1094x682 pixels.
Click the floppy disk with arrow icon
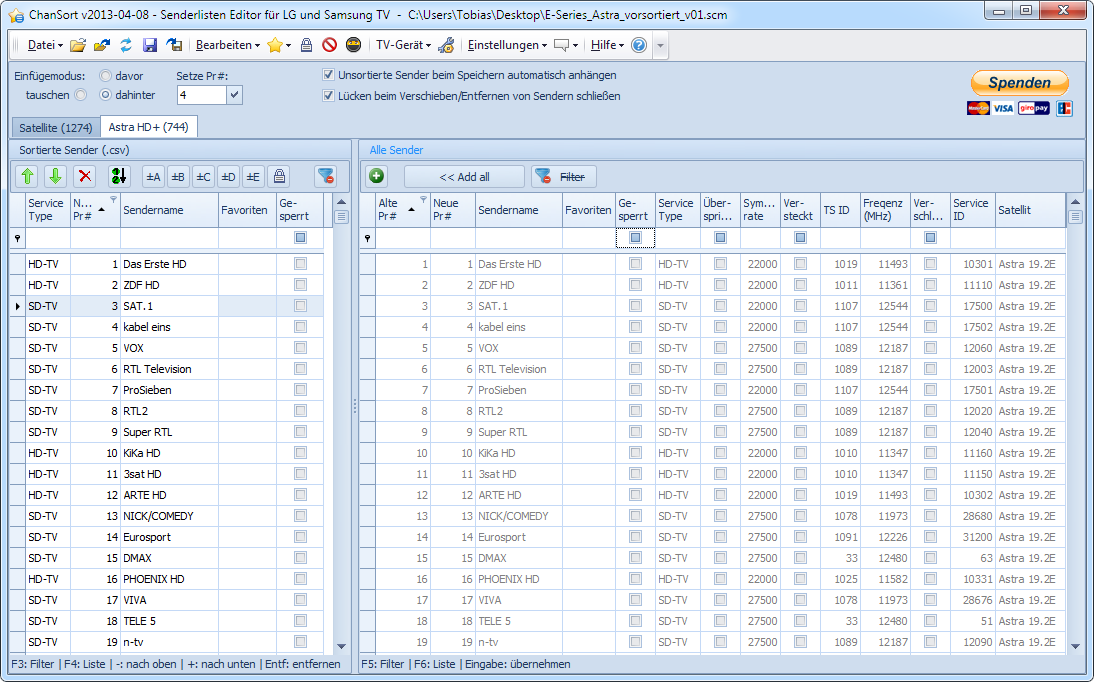pyautogui.click(x=174, y=45)
